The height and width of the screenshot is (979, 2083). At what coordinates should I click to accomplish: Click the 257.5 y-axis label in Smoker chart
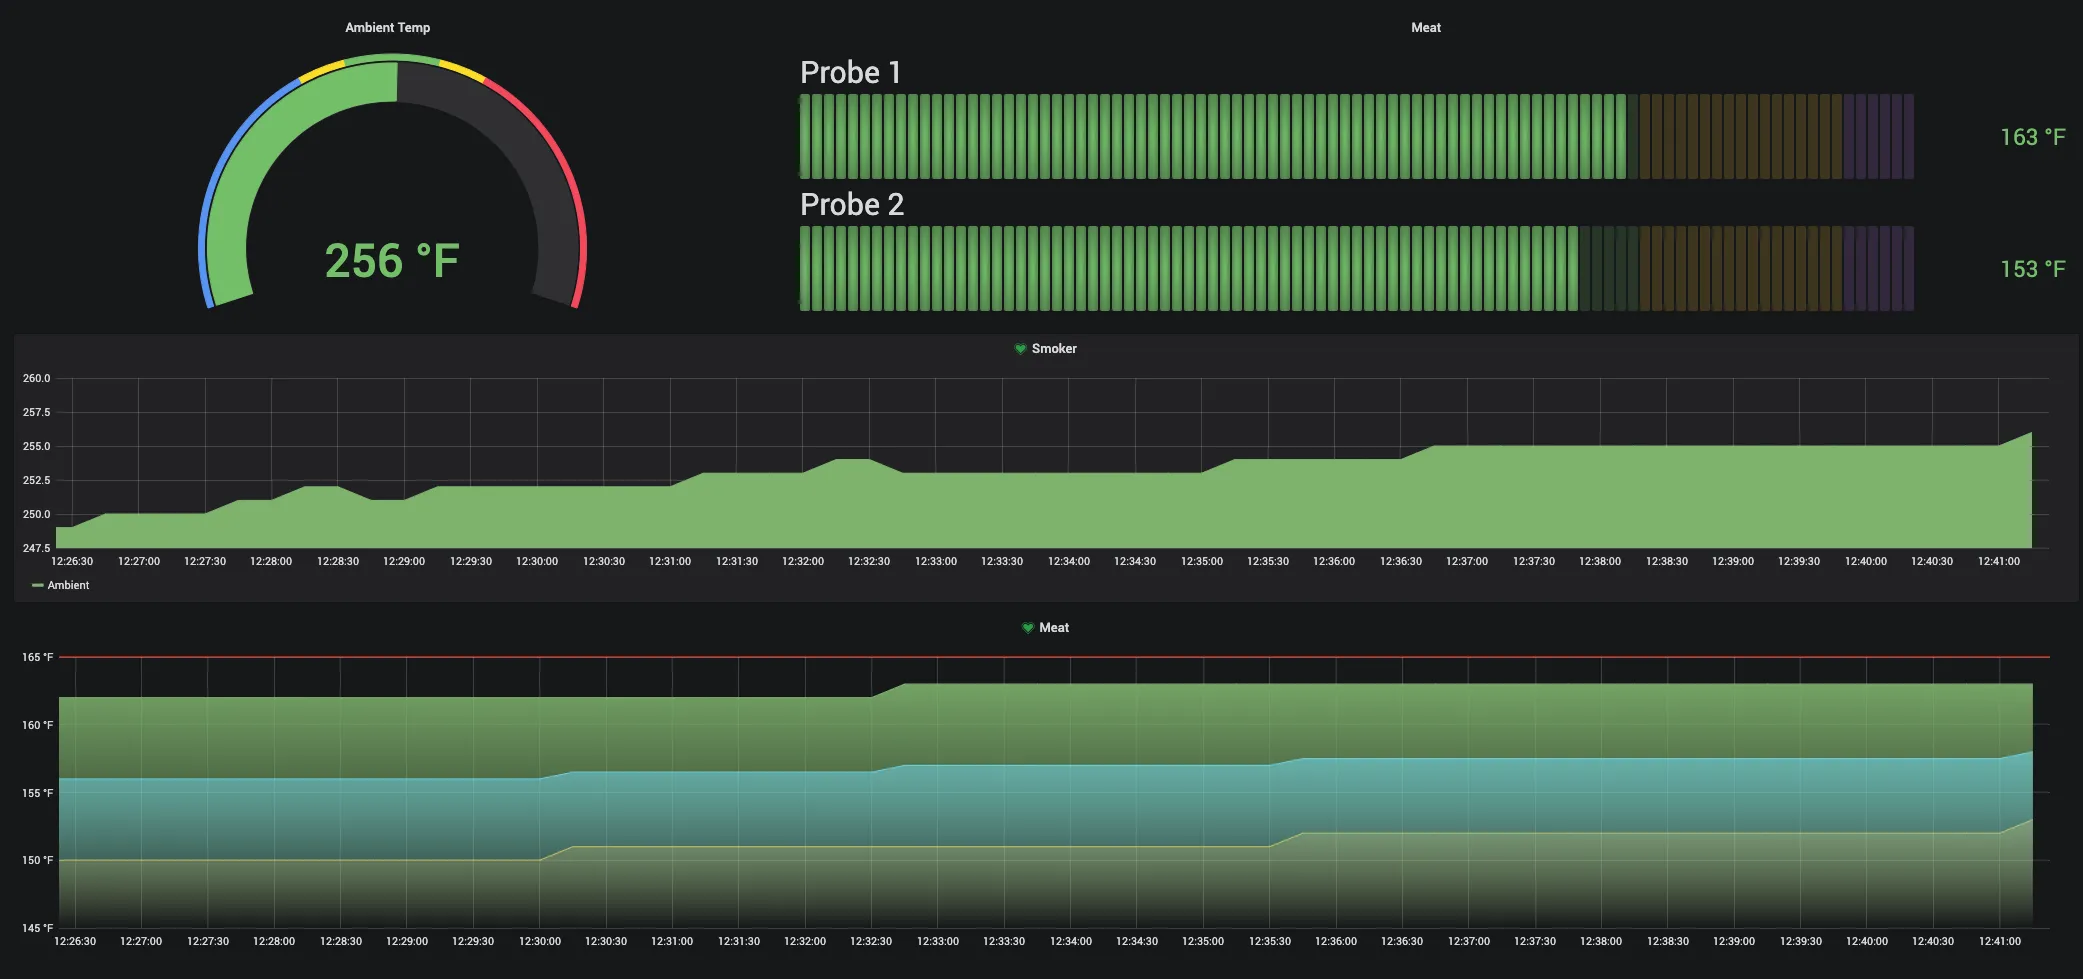[x=36, y=412]
